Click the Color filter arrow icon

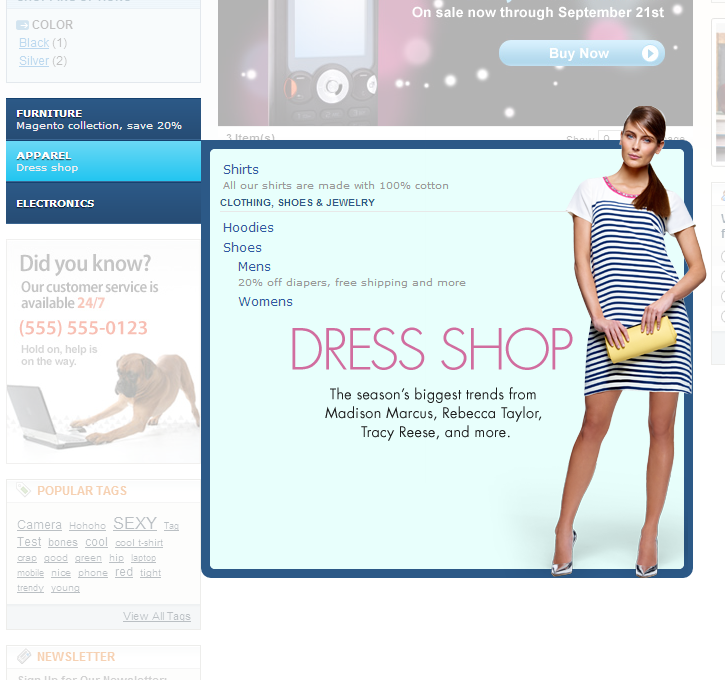pyautogui.click(x=22, y=25)
